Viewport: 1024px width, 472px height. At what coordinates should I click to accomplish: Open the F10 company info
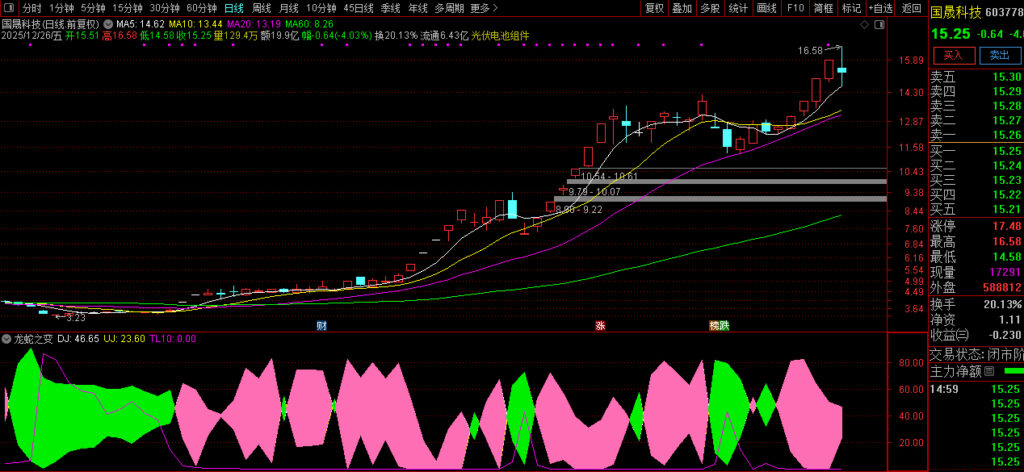click(795, 8)
